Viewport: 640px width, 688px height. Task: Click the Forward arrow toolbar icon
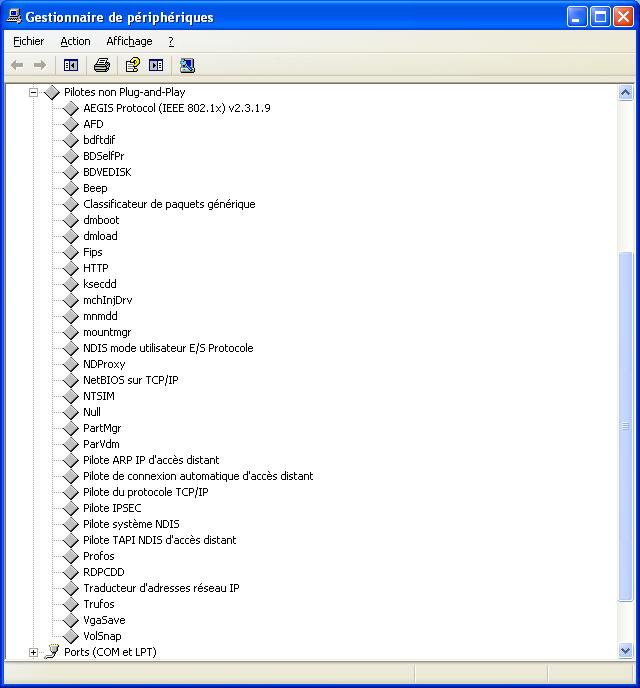point(40,65)
